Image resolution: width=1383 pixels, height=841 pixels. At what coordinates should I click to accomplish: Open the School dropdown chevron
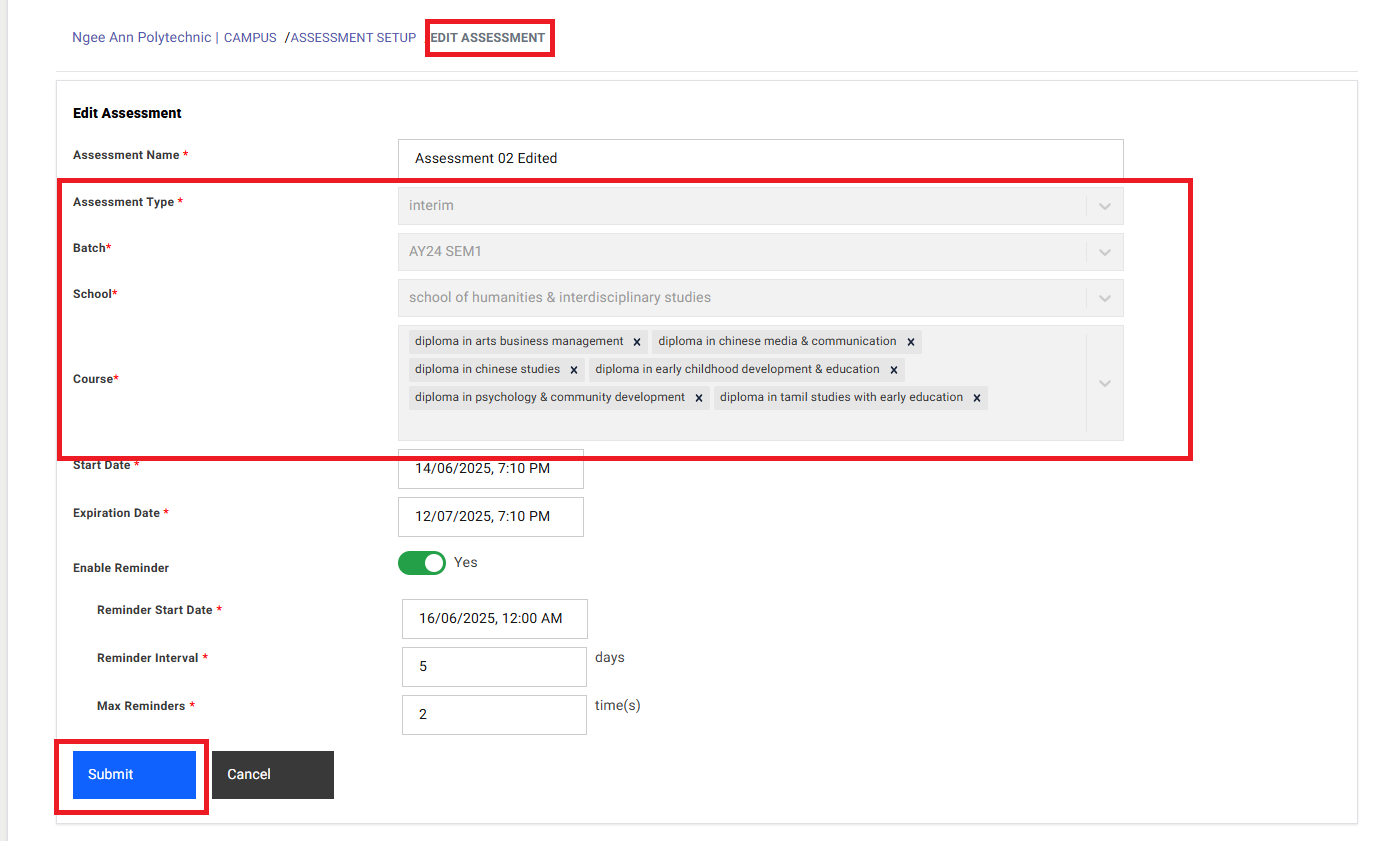pos(1104,298)
